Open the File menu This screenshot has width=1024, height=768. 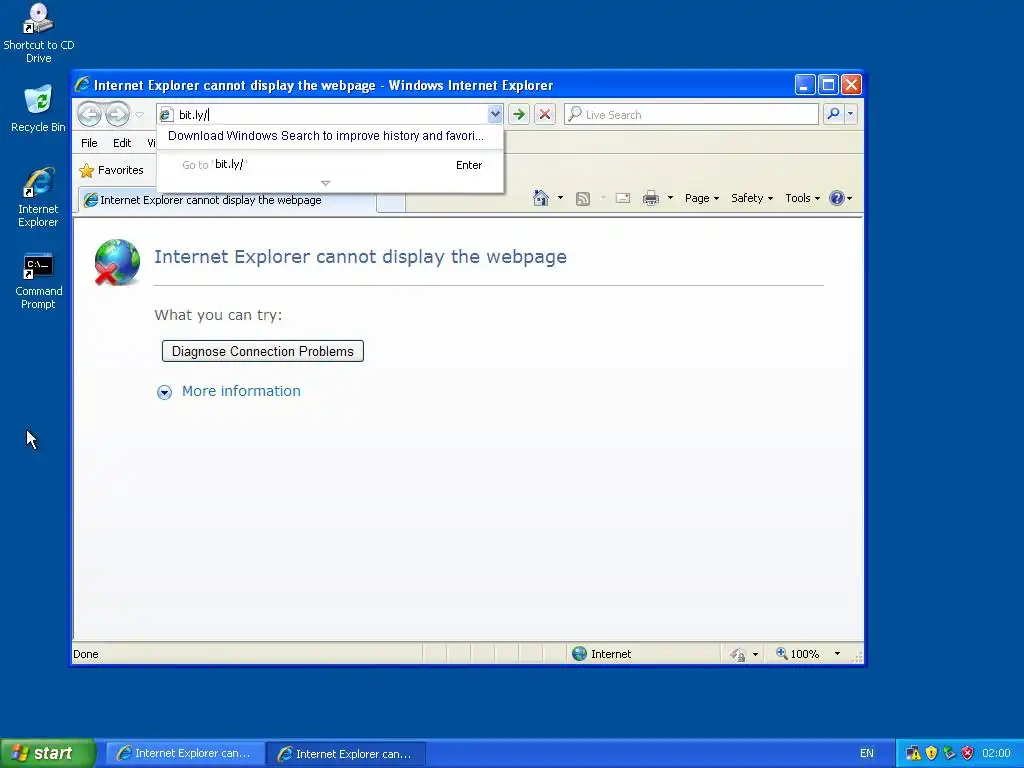[x=89, y=143]
